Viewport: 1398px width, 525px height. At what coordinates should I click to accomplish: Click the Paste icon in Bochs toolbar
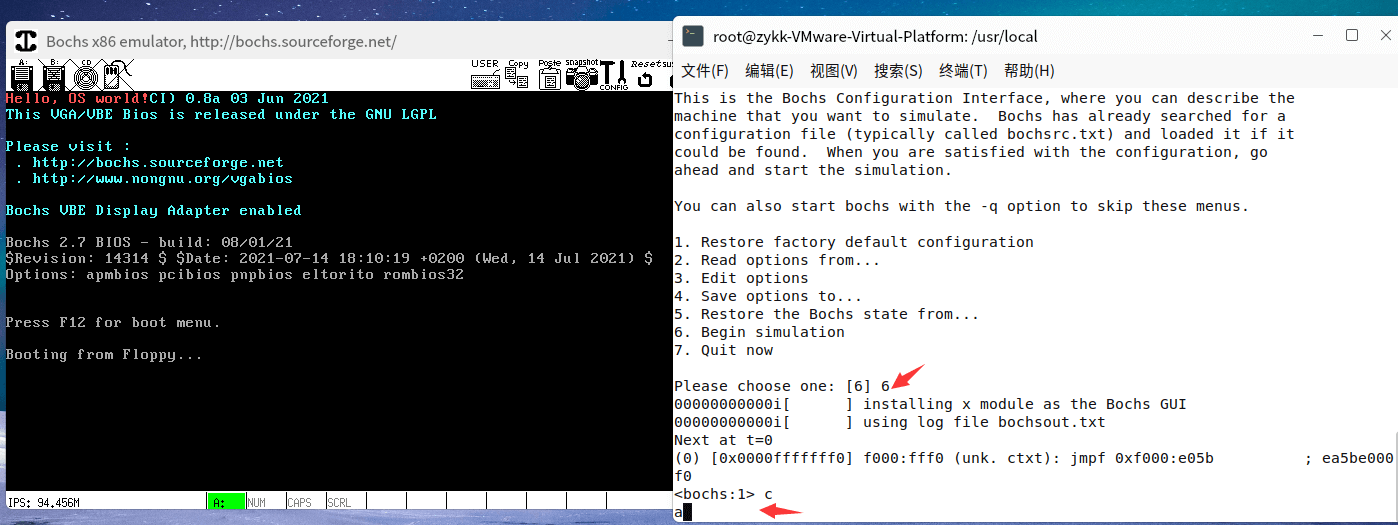[x=549, y=75]
